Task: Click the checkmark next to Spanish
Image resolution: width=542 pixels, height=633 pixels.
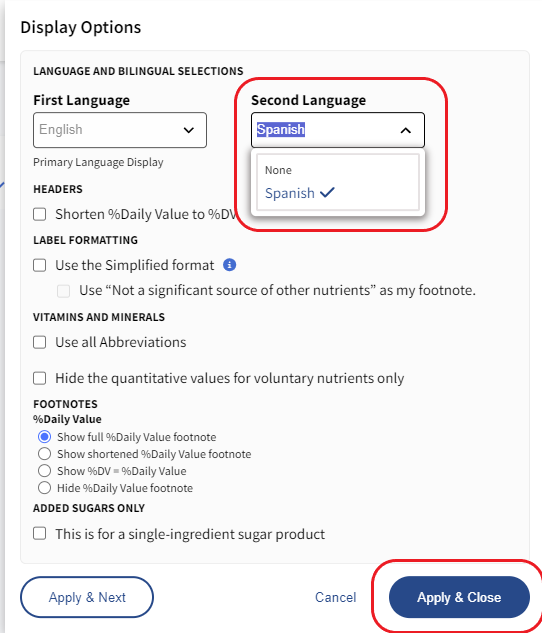Action: (327, 193)
